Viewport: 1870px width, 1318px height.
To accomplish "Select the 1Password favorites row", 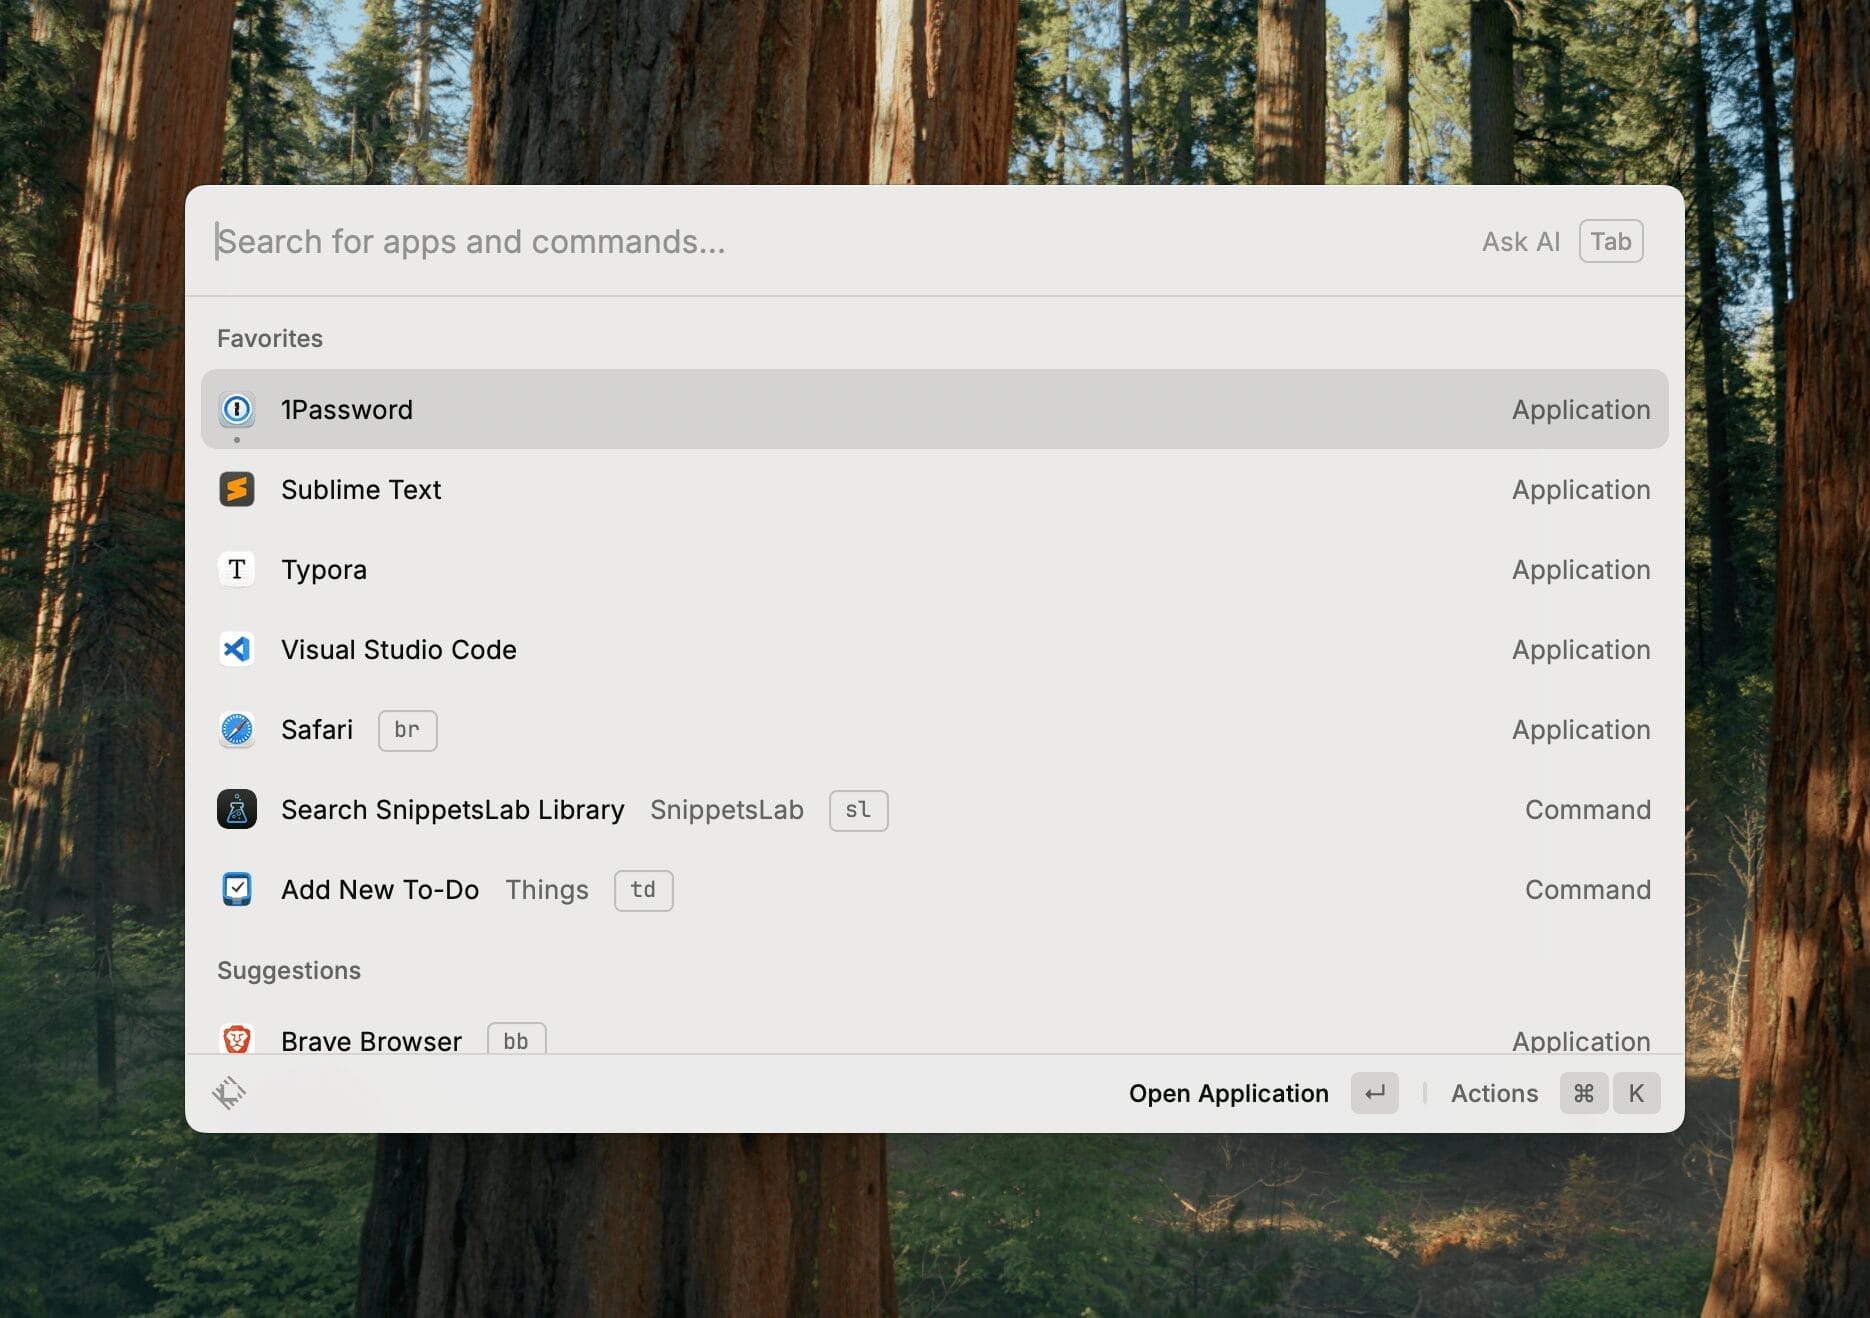I will click(x=700, y=409).
